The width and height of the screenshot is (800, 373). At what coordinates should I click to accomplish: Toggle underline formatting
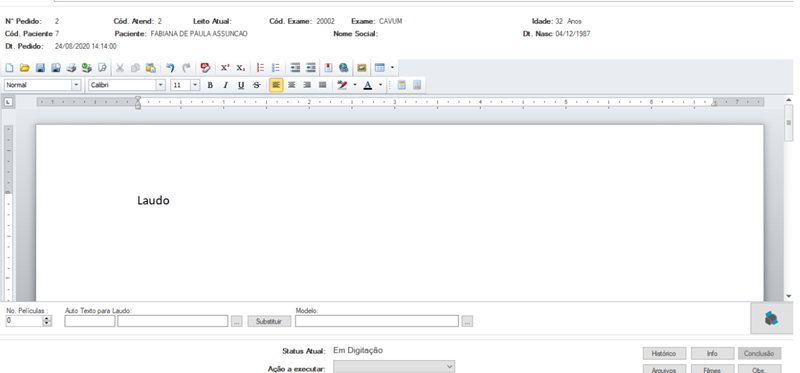point(241,85)
